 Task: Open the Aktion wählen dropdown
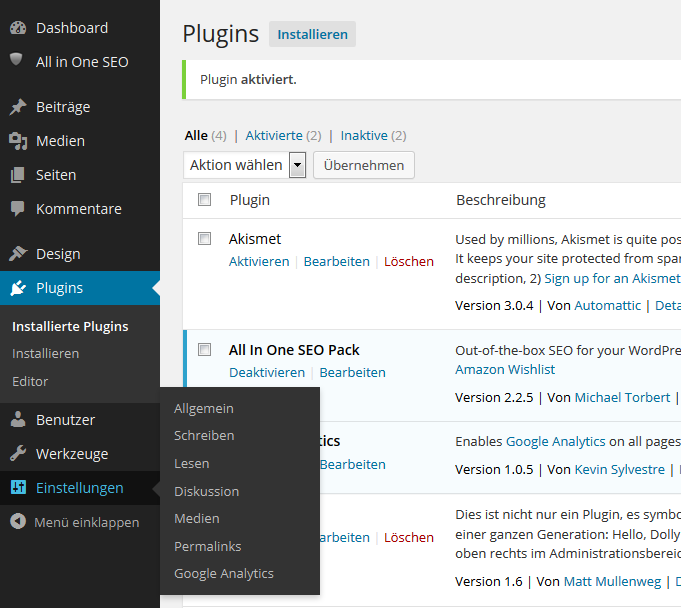[245, 165]
